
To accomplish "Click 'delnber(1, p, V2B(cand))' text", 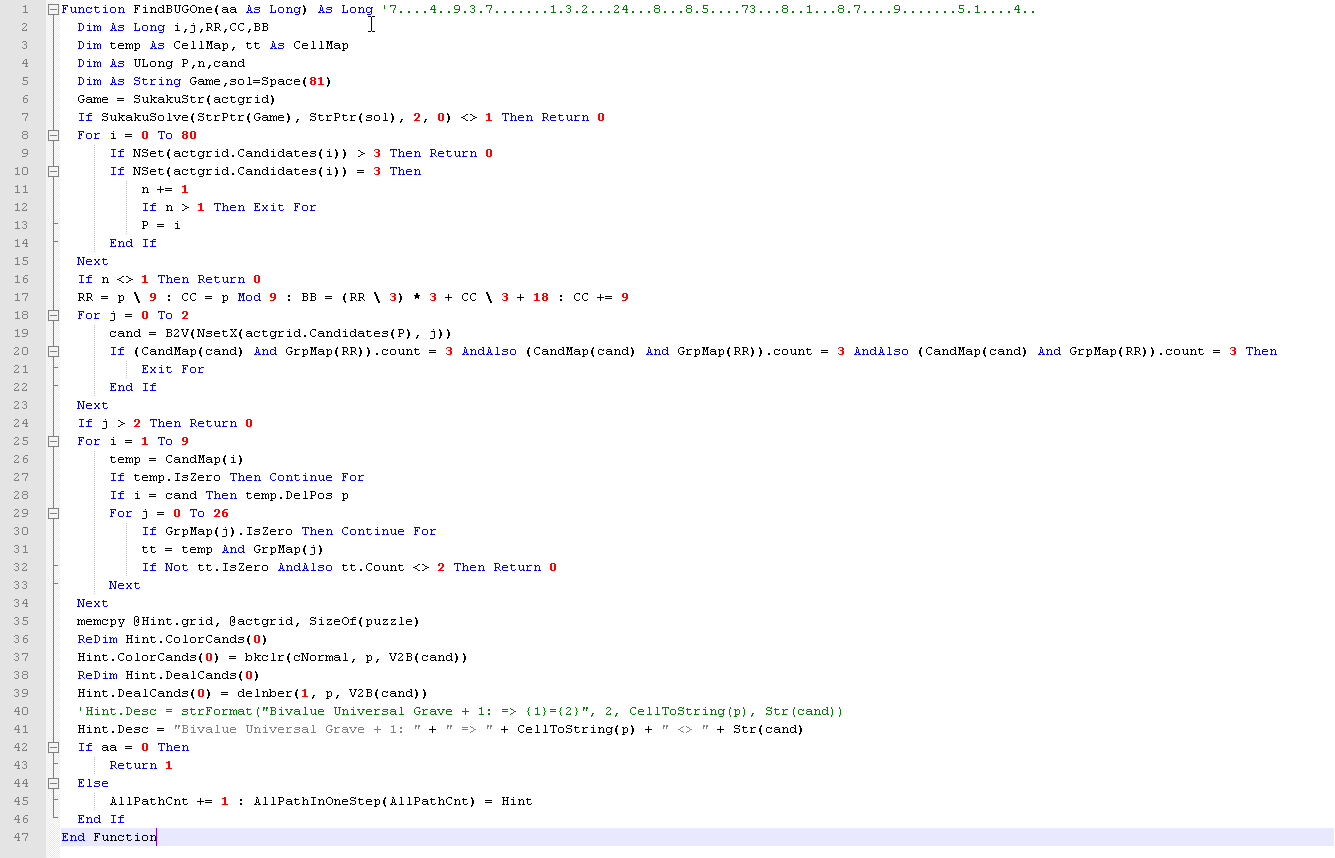I will click(x=333, y=693).
